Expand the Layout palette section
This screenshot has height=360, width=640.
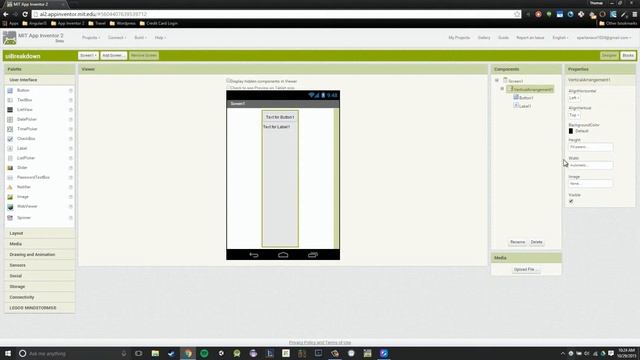tap(40, 233)
